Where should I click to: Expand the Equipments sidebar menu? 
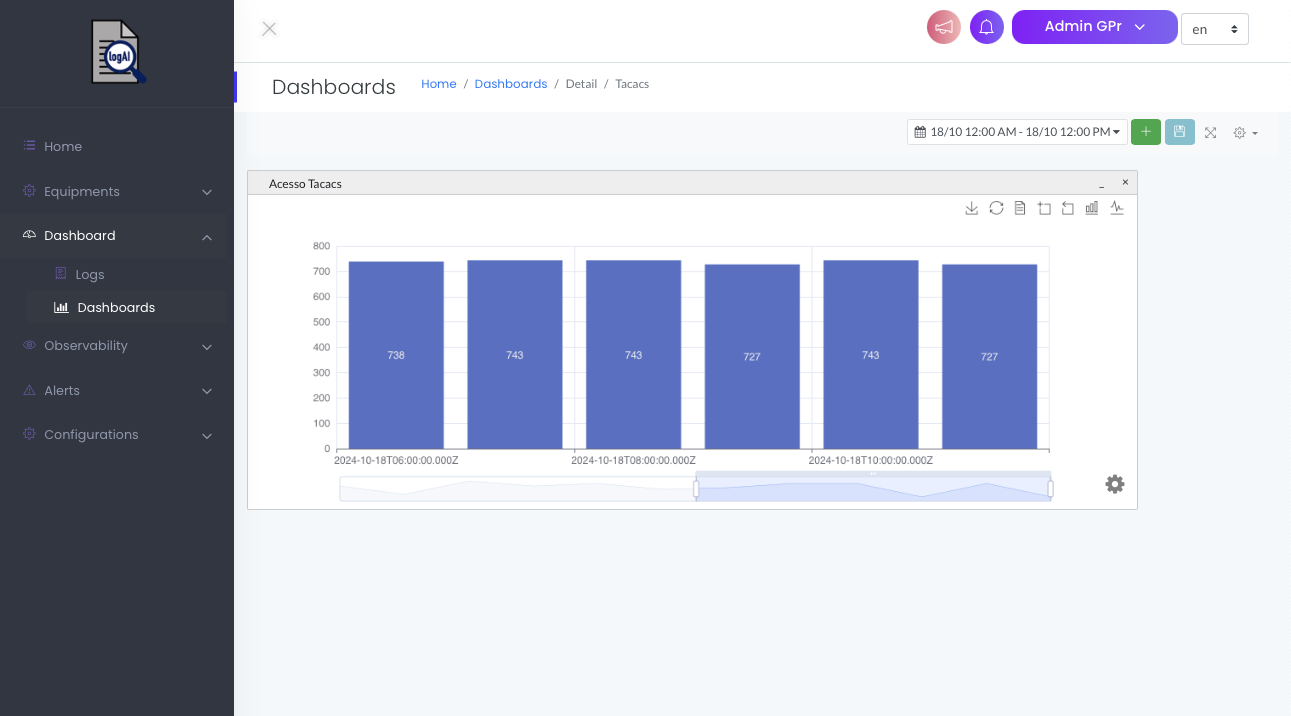click(x=117, y=192)
